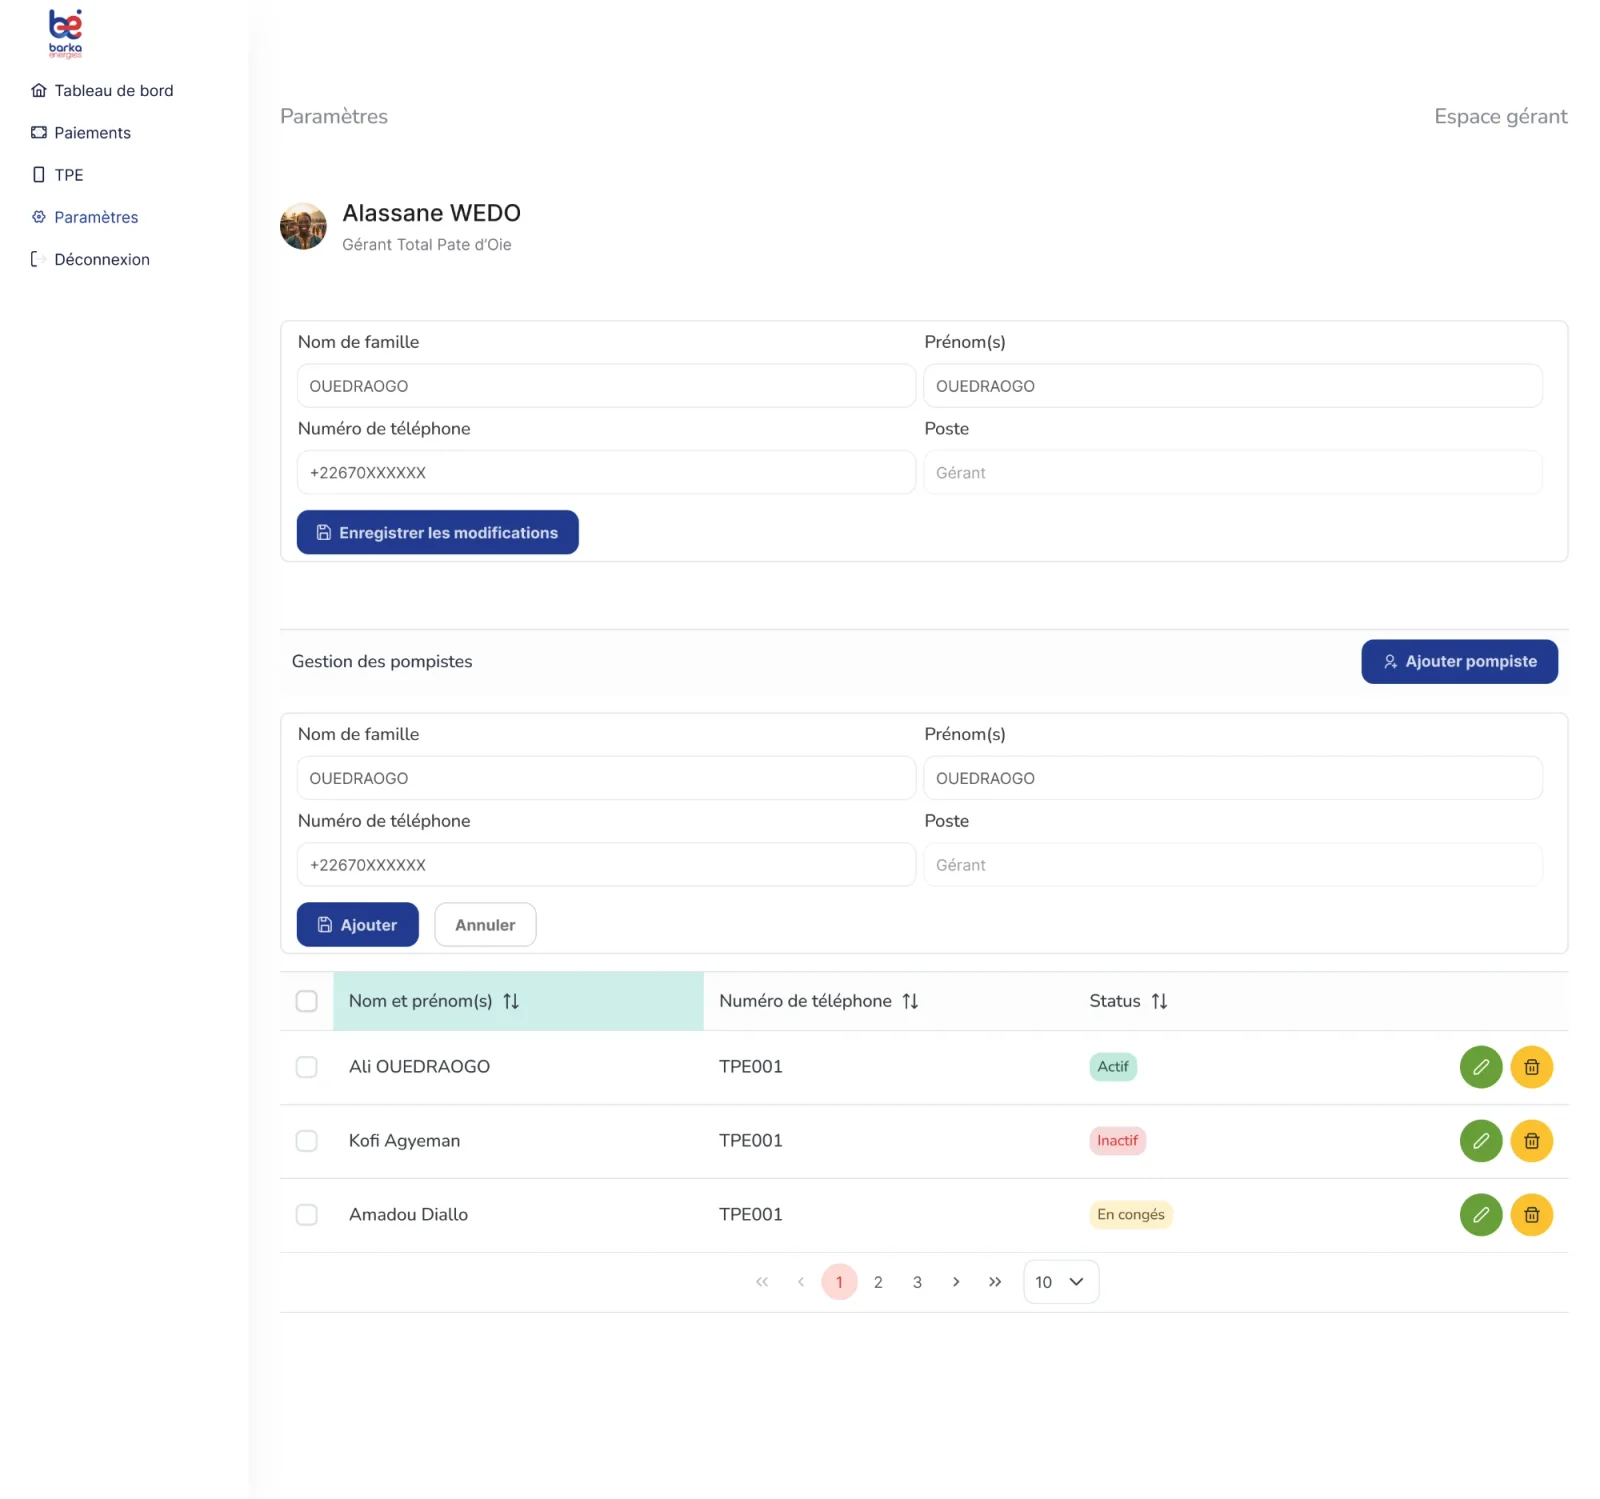Check the Ali OUEDRAOGO row checkbox
The height and width of the screenshot is (1499, 1600).
tap(307, 1067)
